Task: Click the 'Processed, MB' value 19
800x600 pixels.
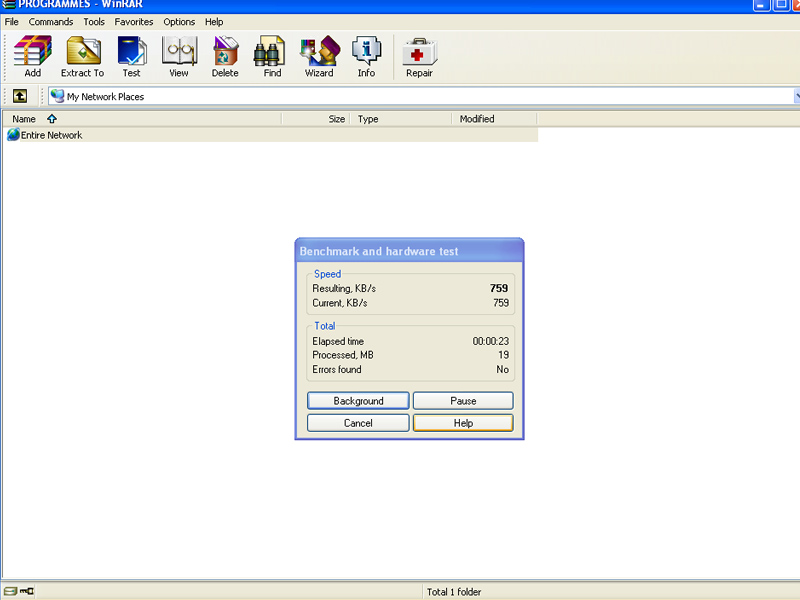Action: 504,355
